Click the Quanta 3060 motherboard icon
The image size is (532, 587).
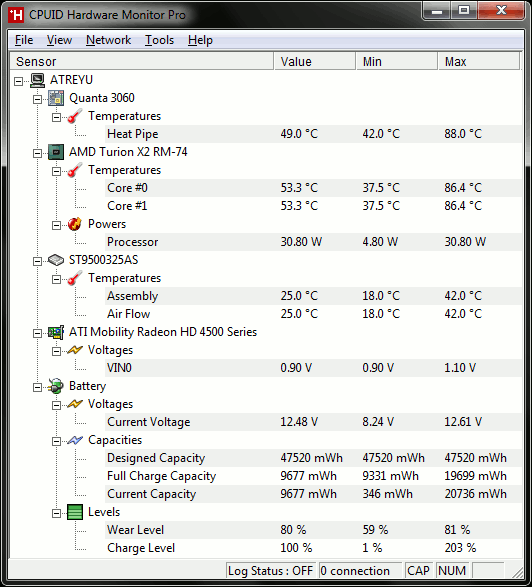pyautogui.click(x=56, y=98)
